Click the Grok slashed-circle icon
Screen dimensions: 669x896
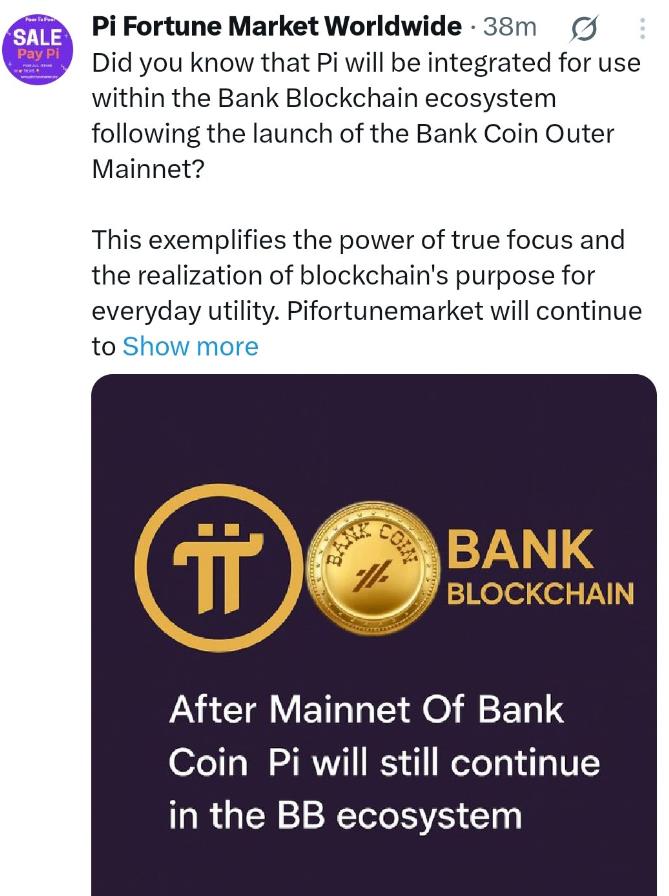(x=583, y=29)
